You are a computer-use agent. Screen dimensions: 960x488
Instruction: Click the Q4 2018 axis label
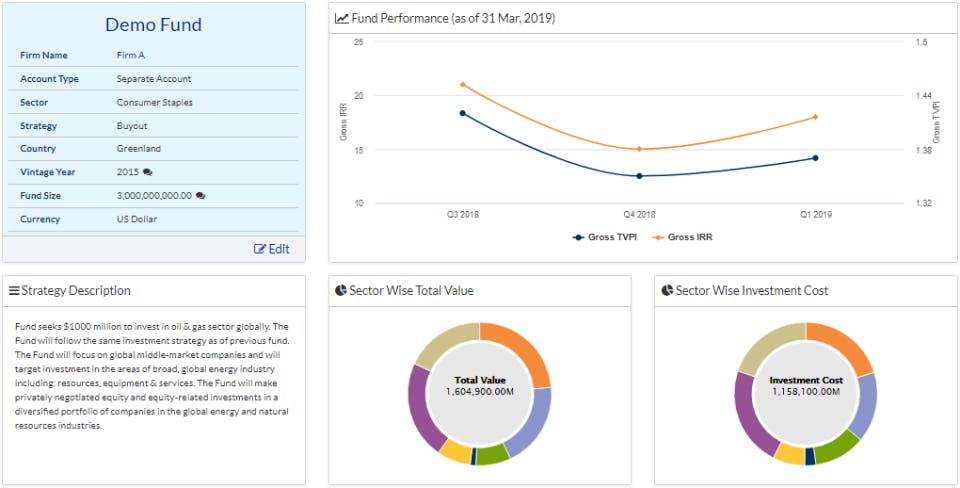pos(639,215)
